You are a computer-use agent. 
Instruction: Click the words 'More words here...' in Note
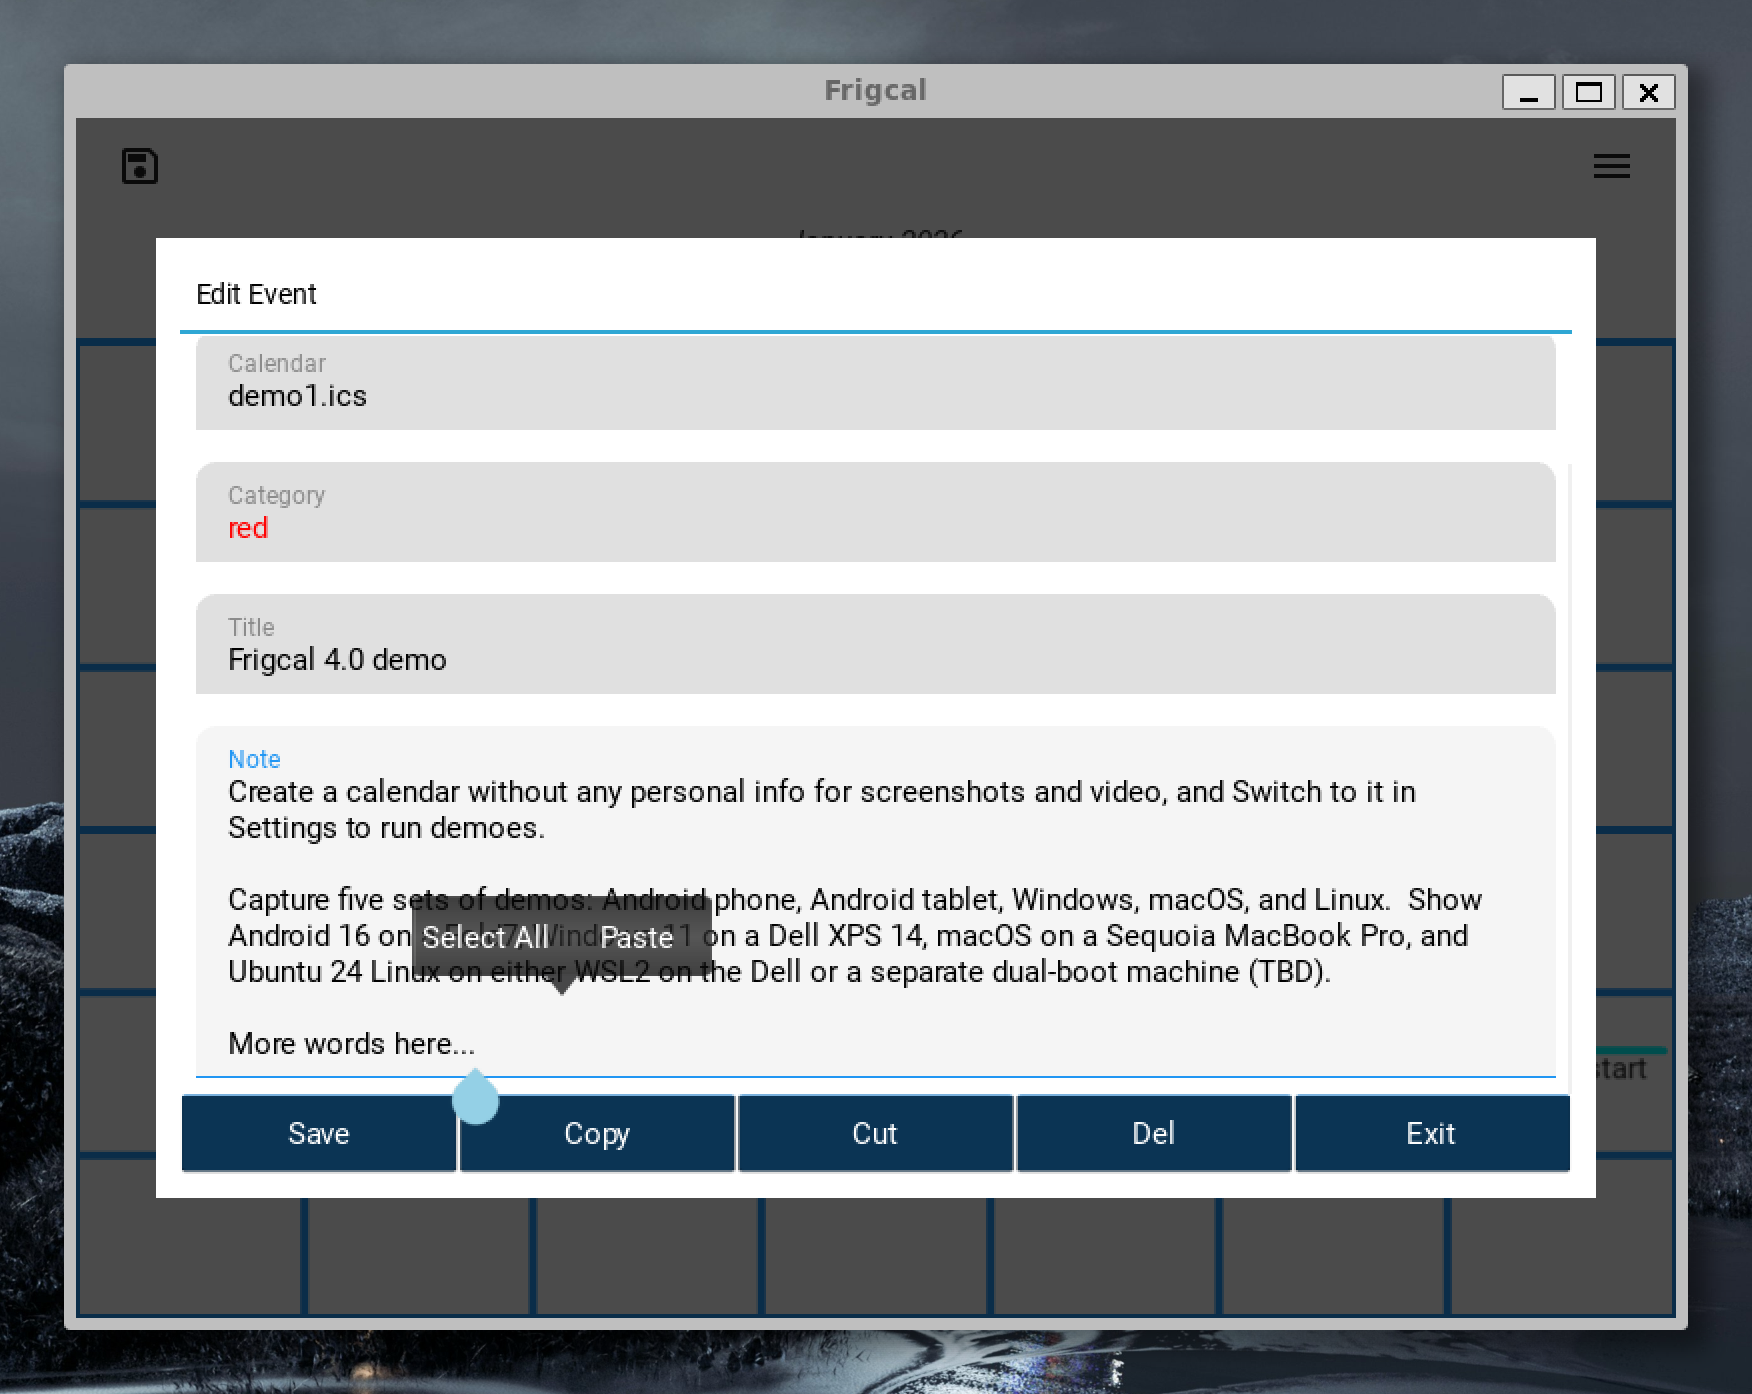352,1044
